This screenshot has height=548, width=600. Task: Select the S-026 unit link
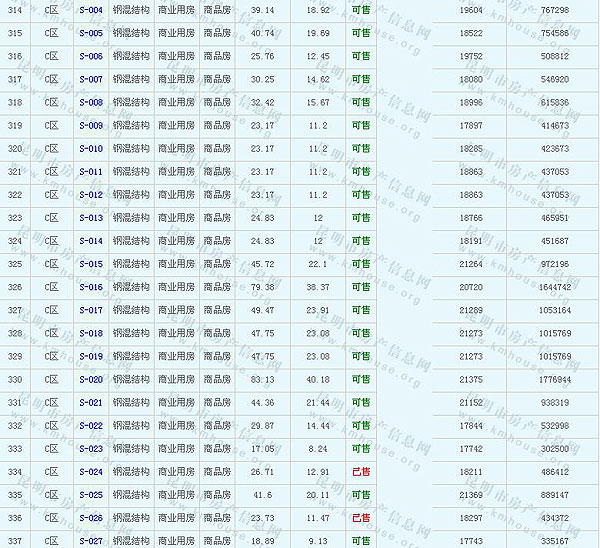(x=90, y=518)
